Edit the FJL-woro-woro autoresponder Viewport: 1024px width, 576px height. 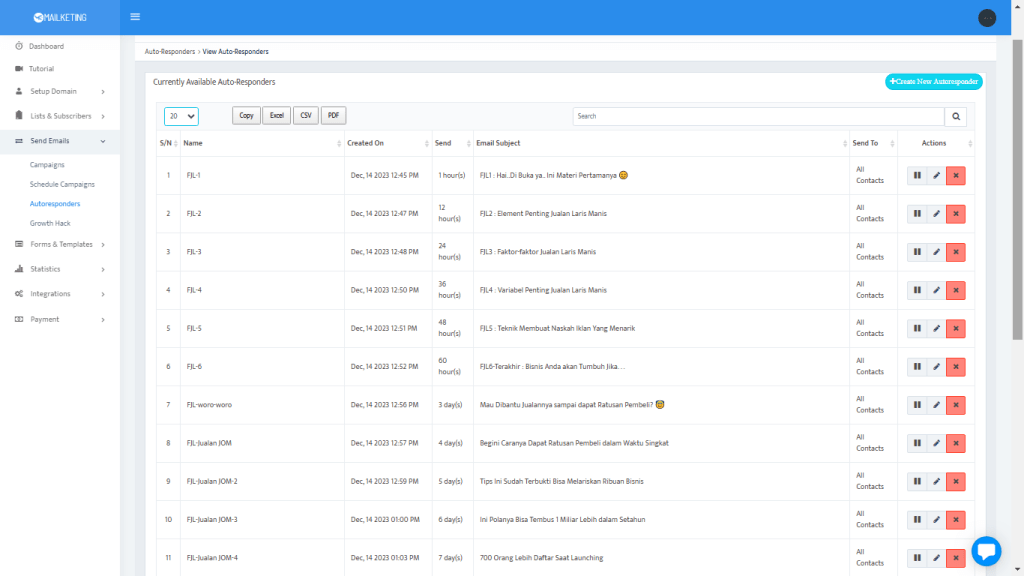click(936, 405)
